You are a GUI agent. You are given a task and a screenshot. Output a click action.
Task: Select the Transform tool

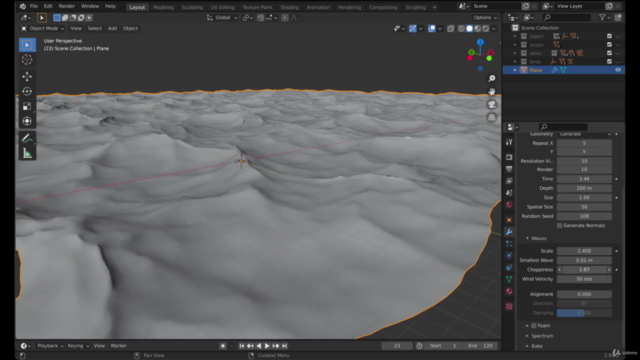27,121
